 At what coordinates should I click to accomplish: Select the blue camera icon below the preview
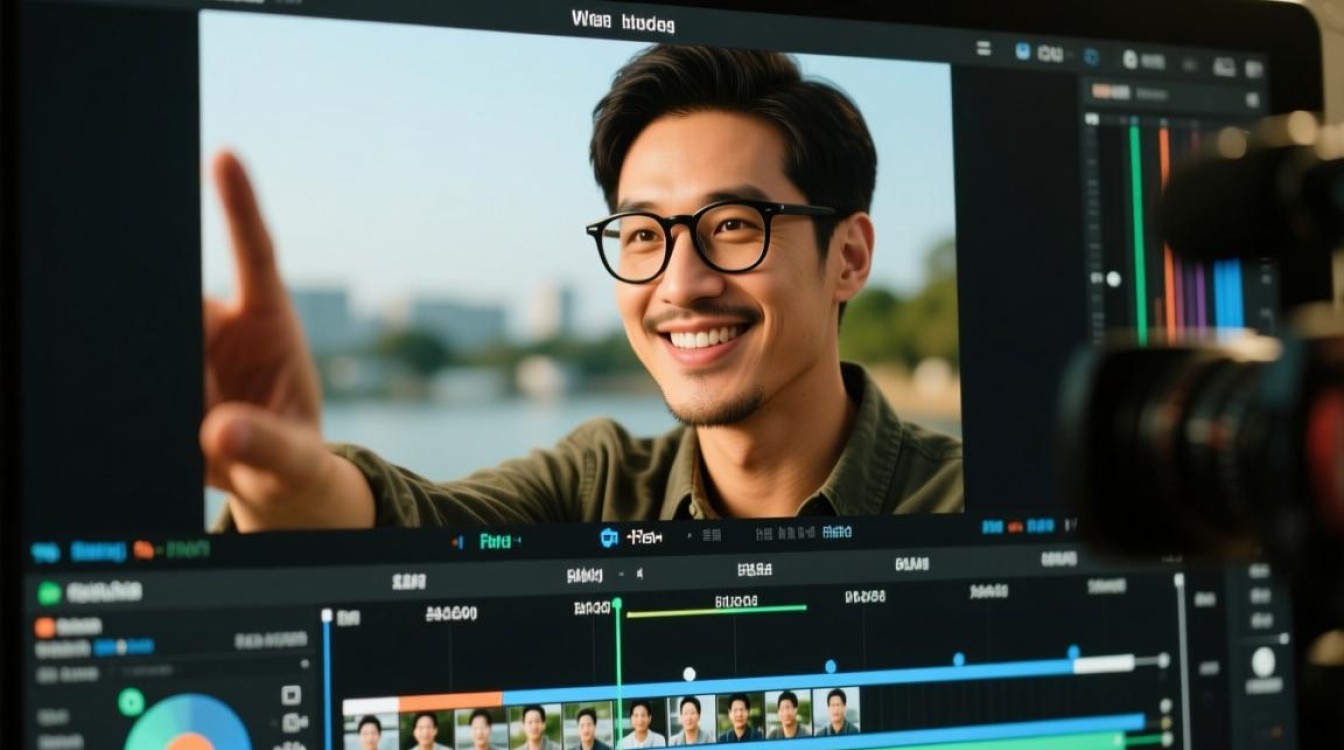coord(609,538)
